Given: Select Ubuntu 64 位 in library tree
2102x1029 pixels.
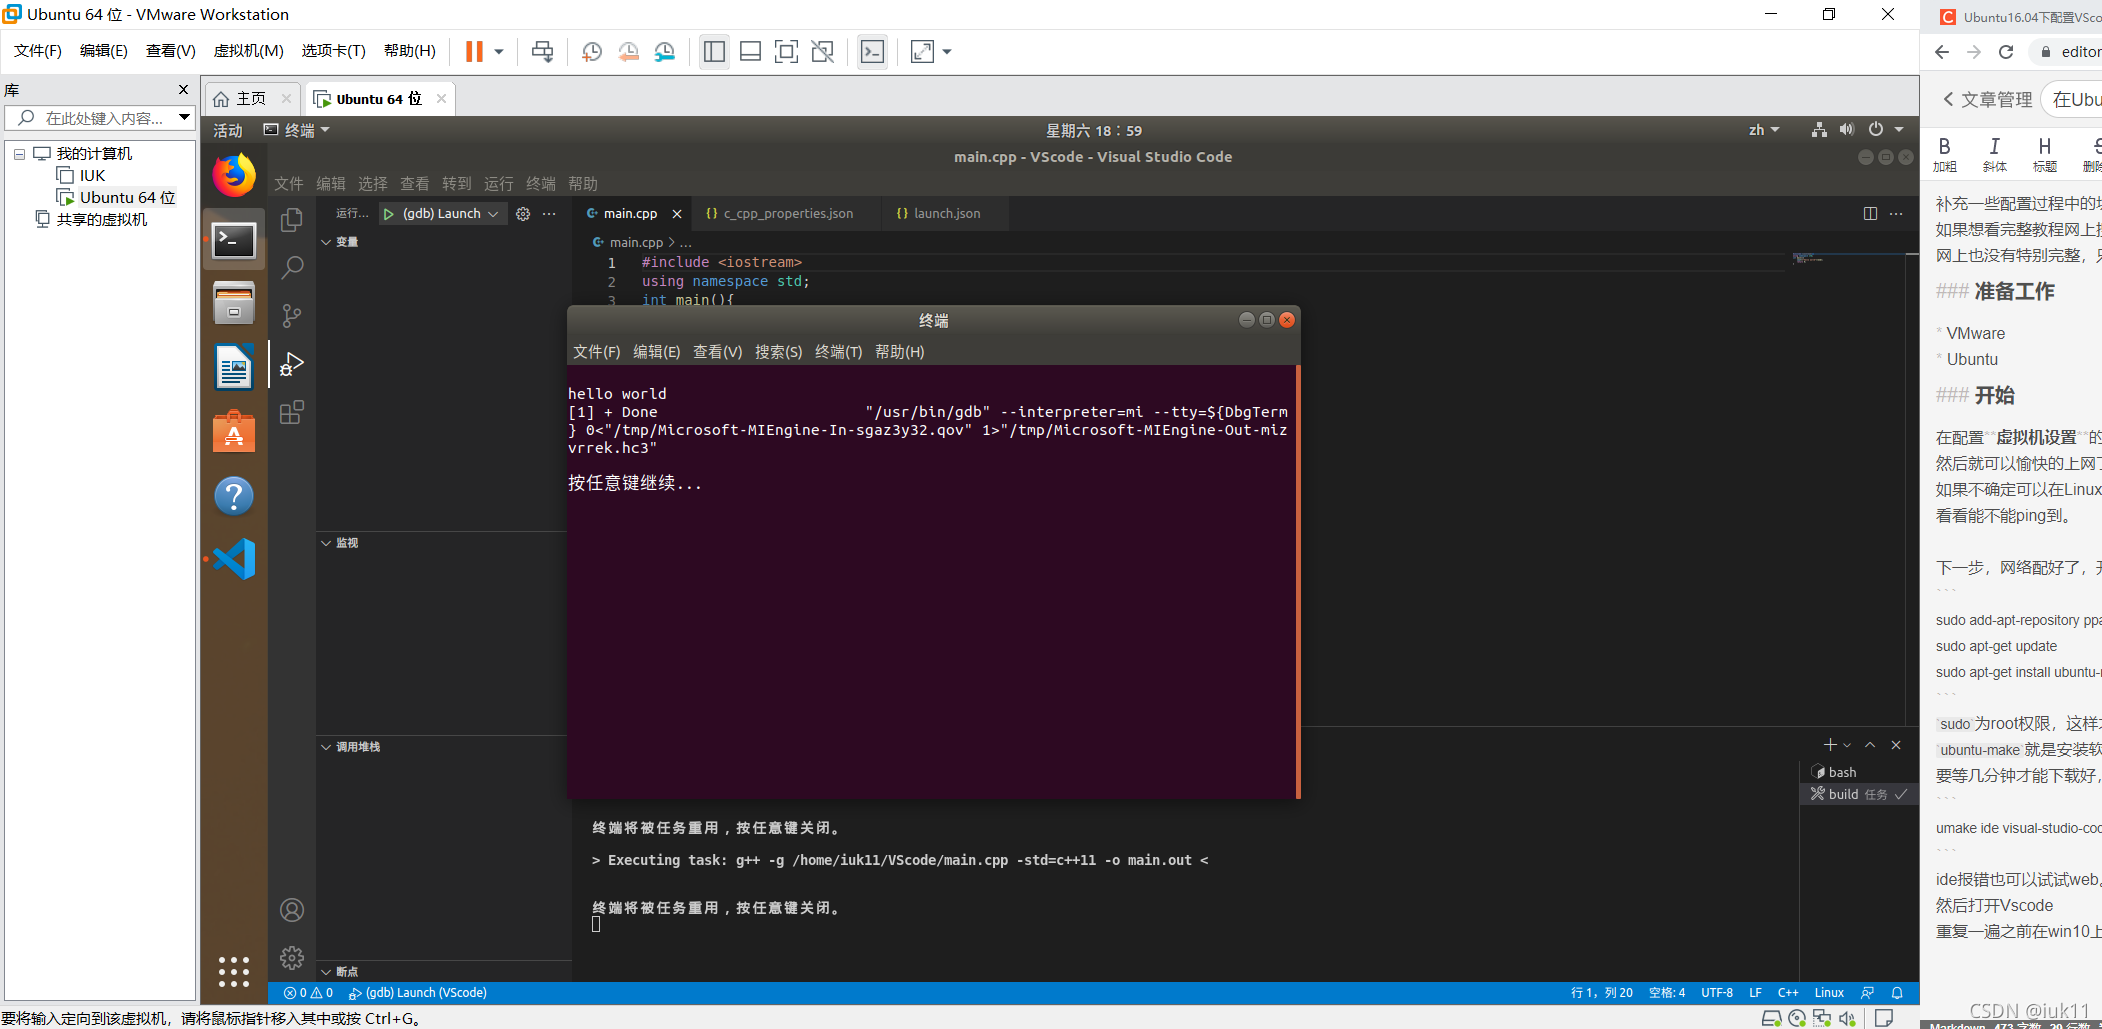Looking at the screenshot, I should point(127,198).
